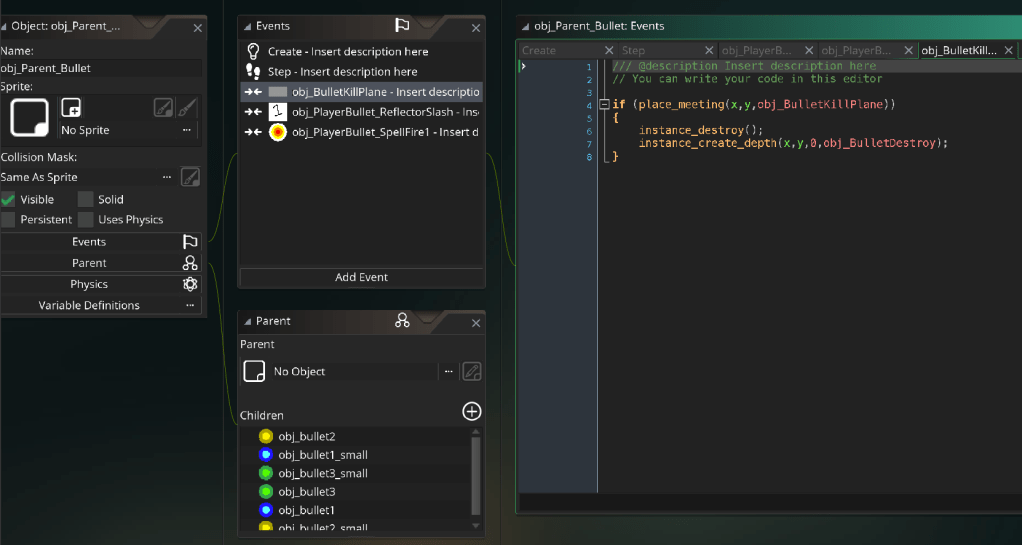Open the Variable Definitions button
This screenshot has width=1022, height=545.
tap(90, 305)
